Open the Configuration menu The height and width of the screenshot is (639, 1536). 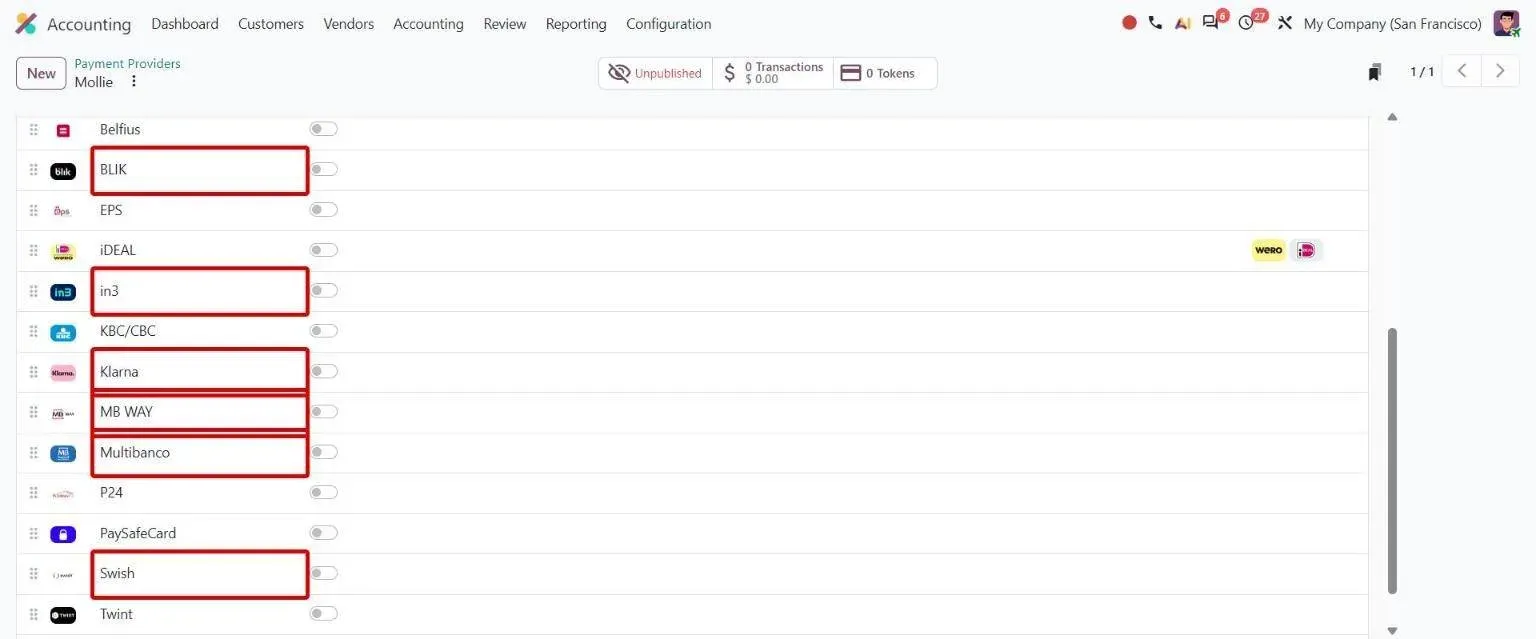669,23
